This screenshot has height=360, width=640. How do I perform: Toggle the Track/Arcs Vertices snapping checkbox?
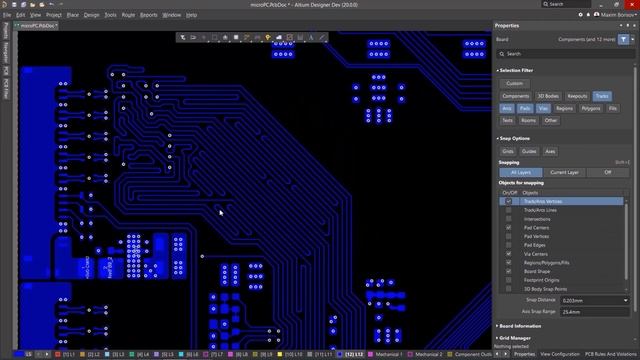tap(509, 201)
